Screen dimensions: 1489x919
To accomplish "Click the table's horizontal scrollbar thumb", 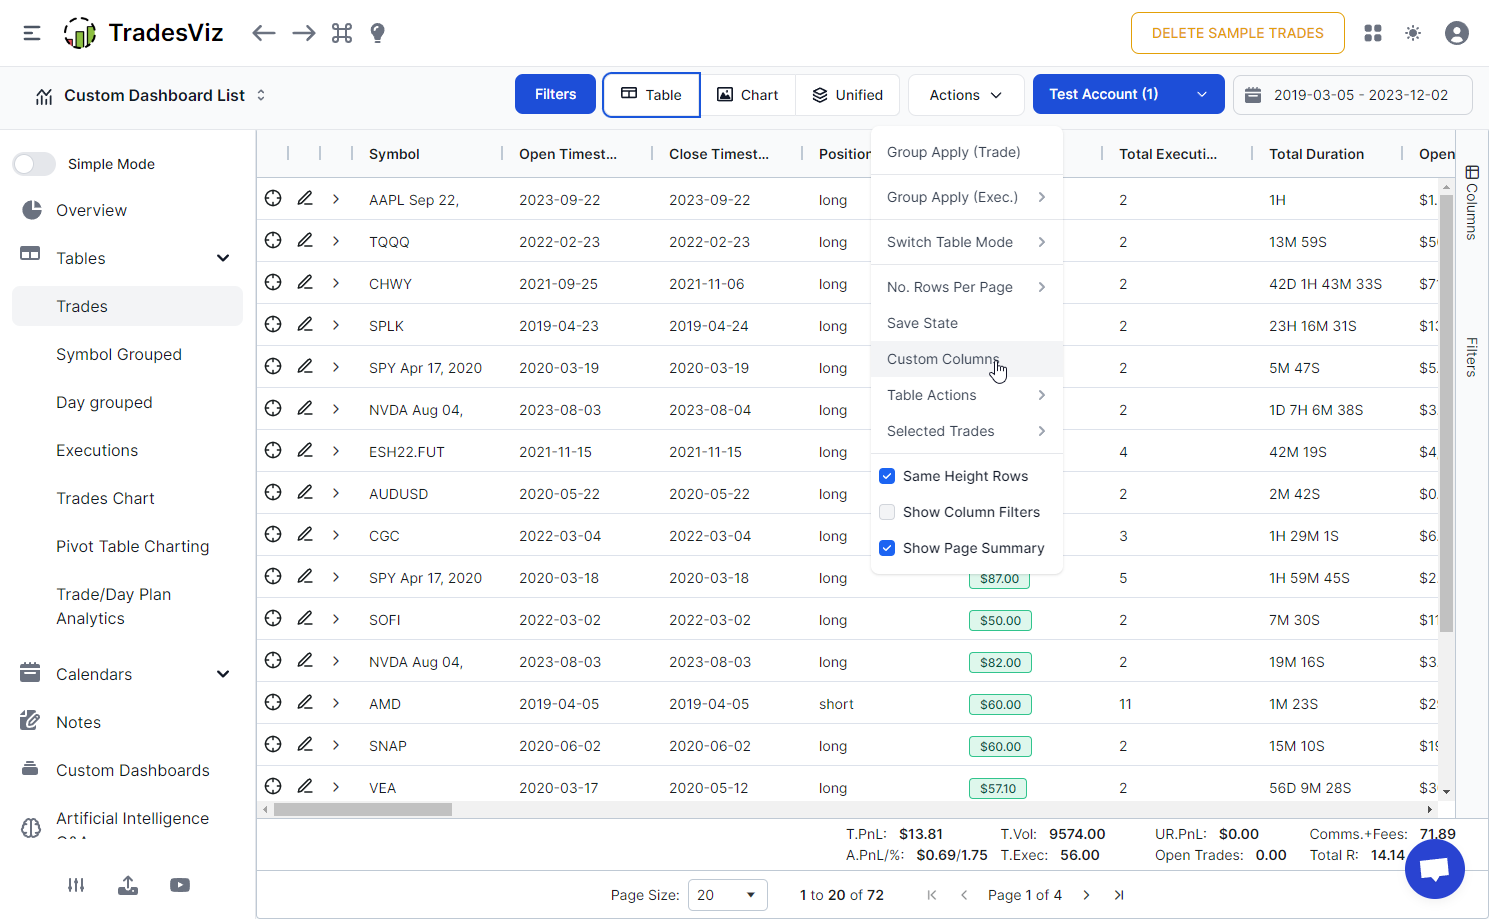I will point(363,809).
